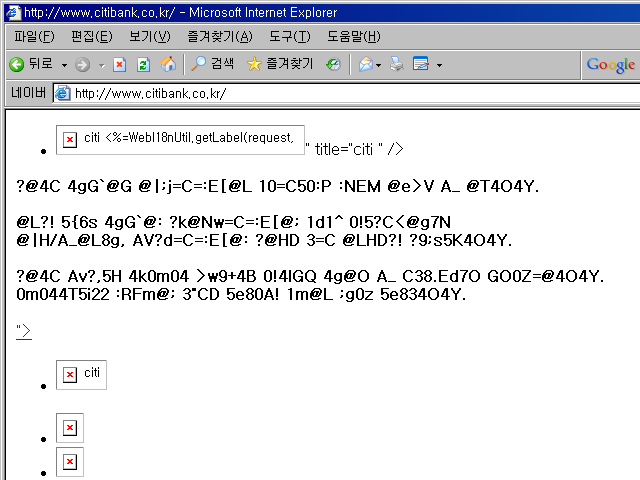Click the garbled line starting '?@4C Av?,5H'

310,276
